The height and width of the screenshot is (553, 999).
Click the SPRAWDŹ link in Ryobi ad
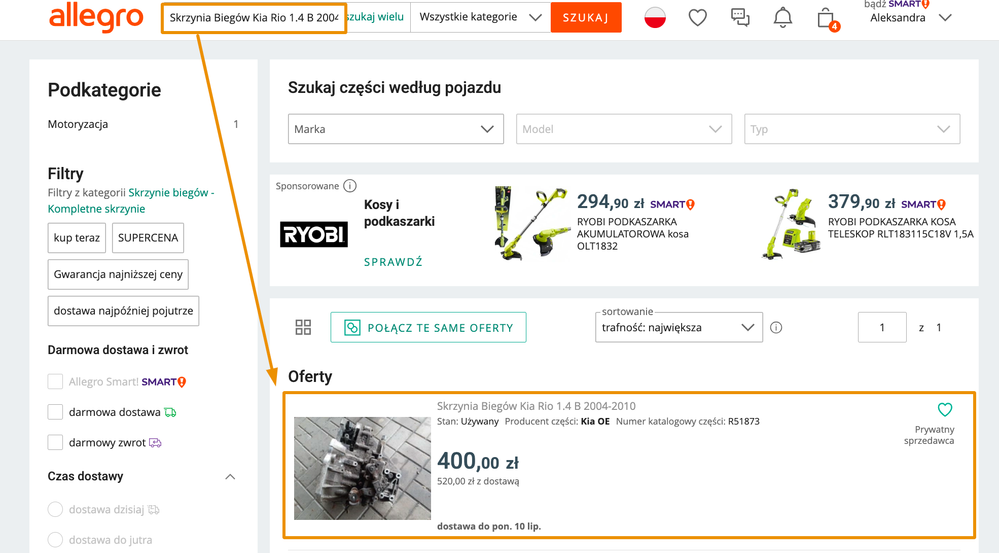393,262
